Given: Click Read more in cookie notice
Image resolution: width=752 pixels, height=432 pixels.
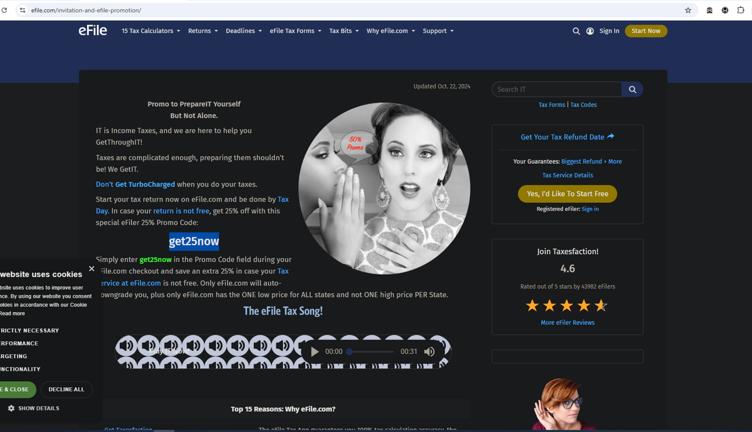Looking at the screenshot, I should (x=12, y=314).
